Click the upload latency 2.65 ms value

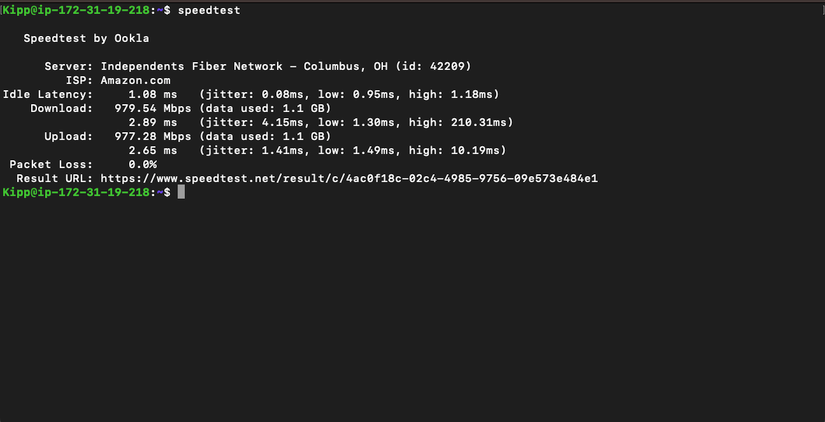tap(153, 150)
